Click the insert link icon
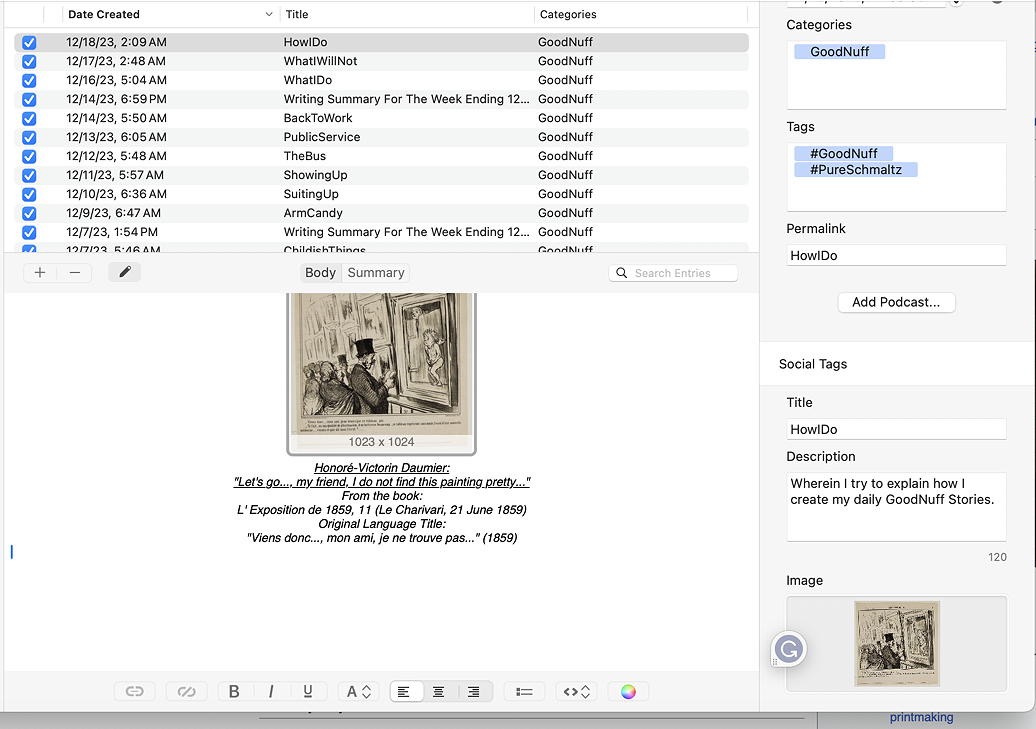The width and height of the screenshot is (1036, 729). pyautogui.click(x=135, y=691)
